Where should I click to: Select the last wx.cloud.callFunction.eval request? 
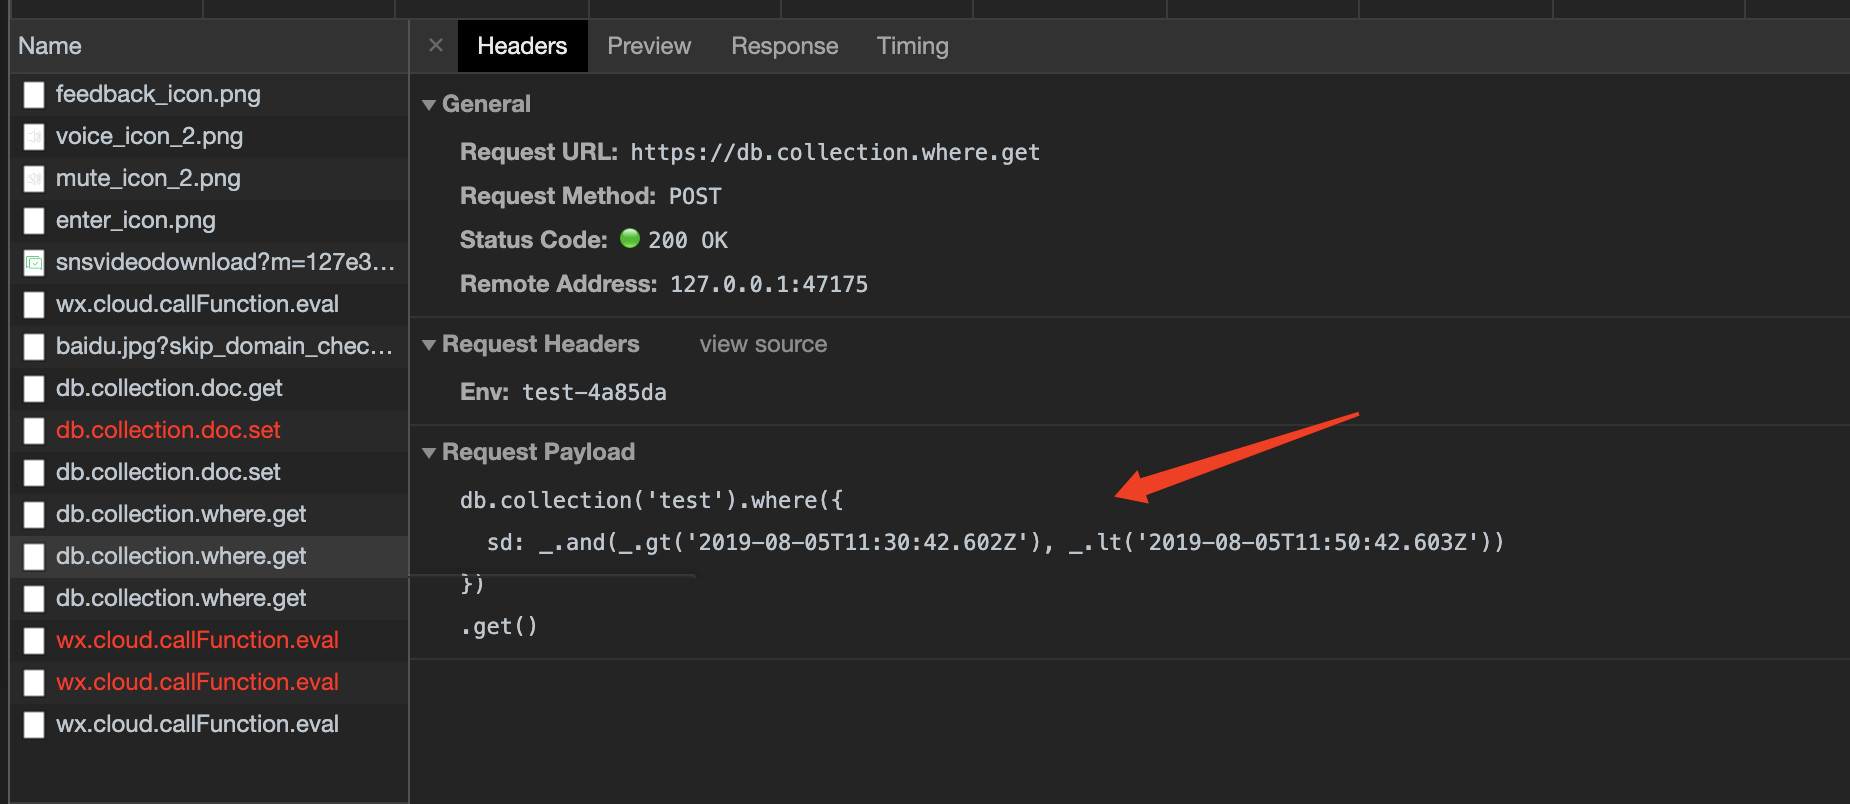click(197, 724)
